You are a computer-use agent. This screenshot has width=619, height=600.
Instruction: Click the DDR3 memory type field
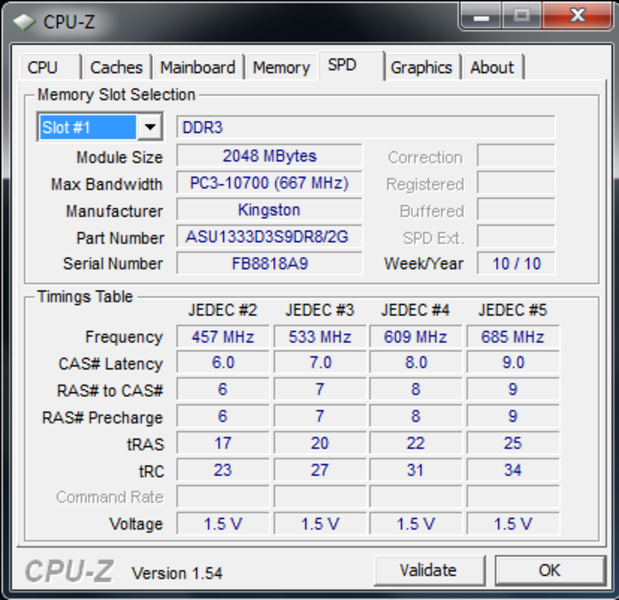pos(366,127)
